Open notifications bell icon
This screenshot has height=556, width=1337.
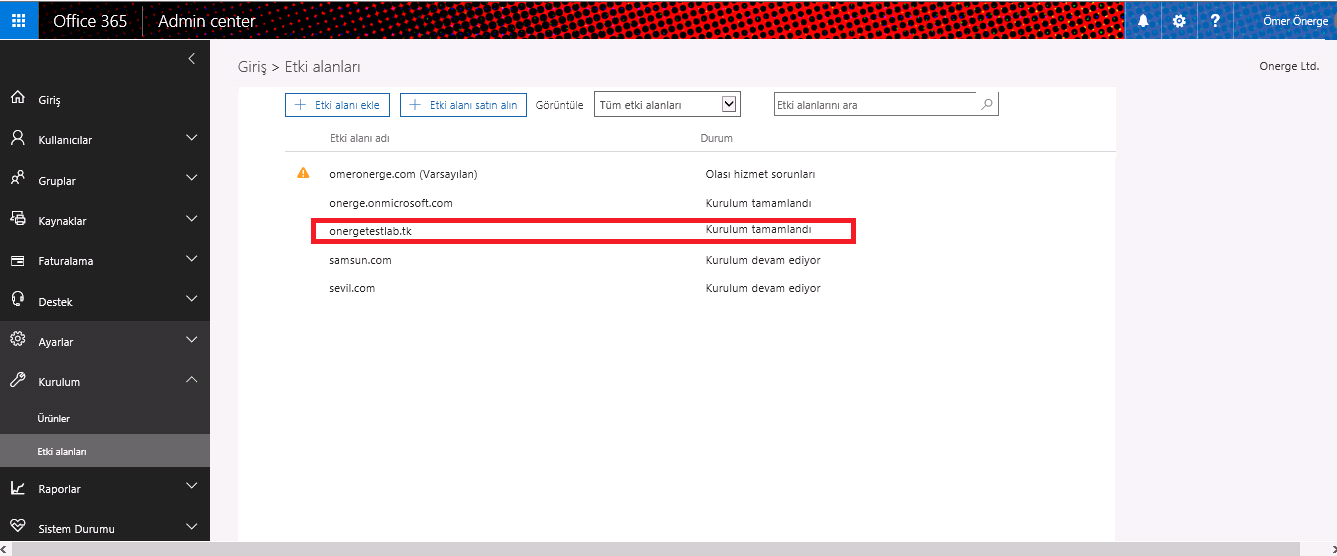click(x=1143, y=20)
